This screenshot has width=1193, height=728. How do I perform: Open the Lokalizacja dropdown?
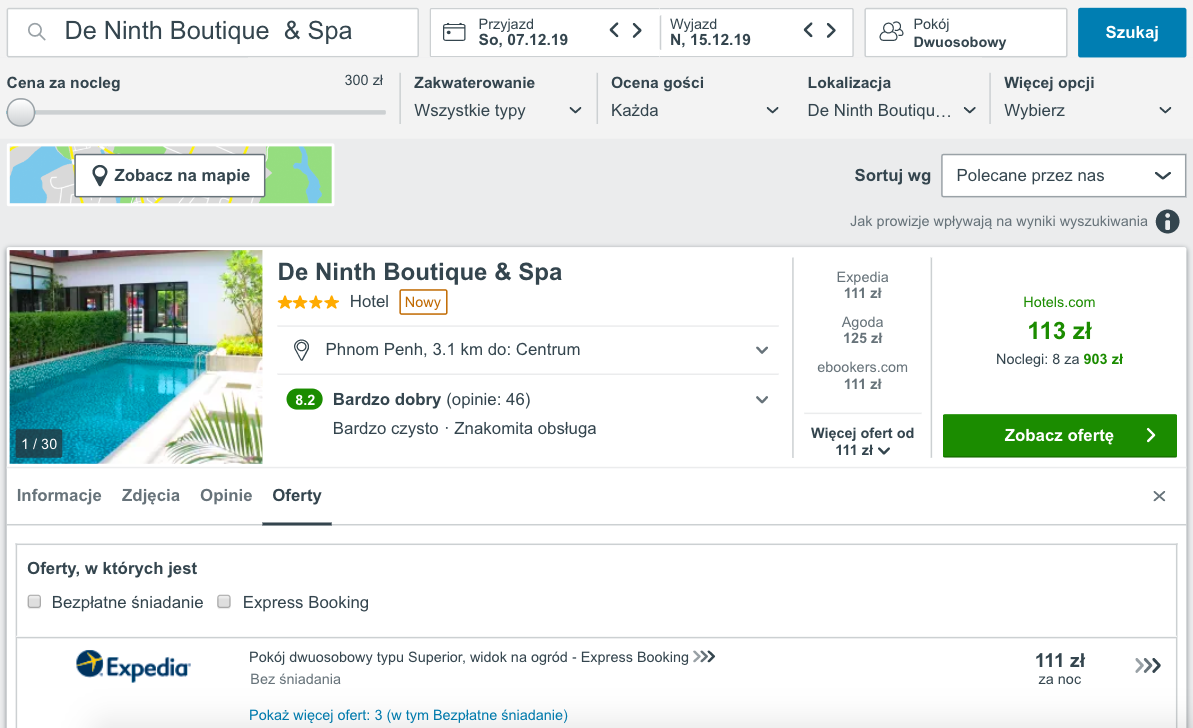coord(891,111)
